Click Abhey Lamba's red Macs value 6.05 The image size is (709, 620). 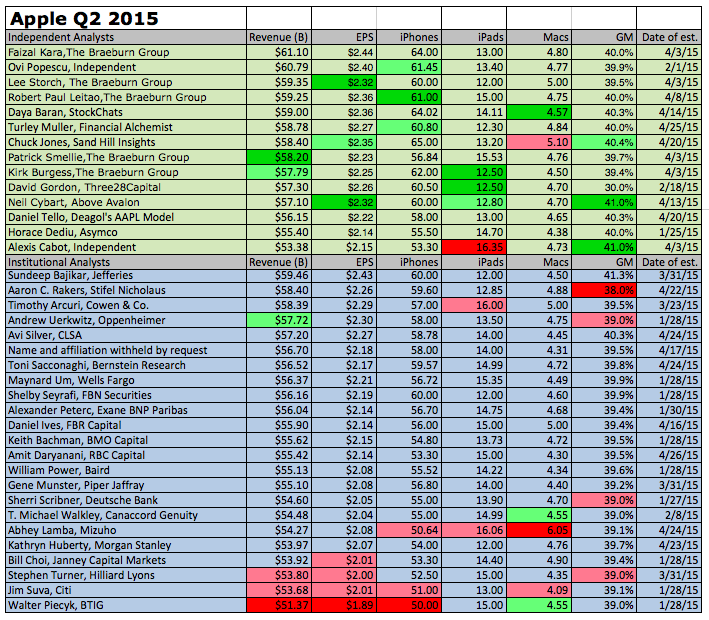point(539,530)
